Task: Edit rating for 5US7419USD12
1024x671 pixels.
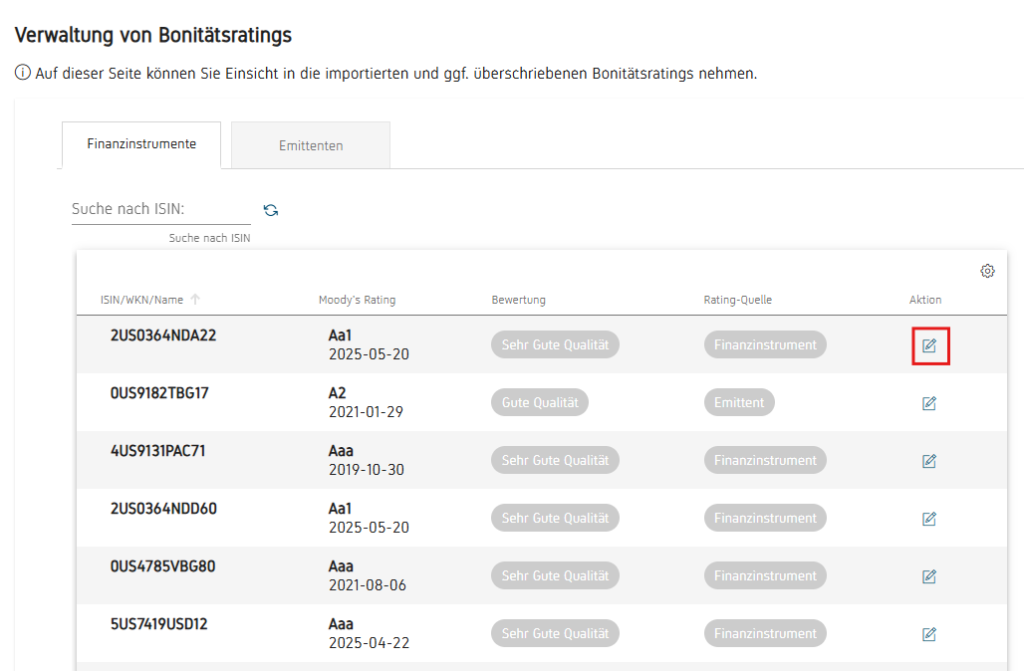Action: pyautogui.click(x=929, y=634)
